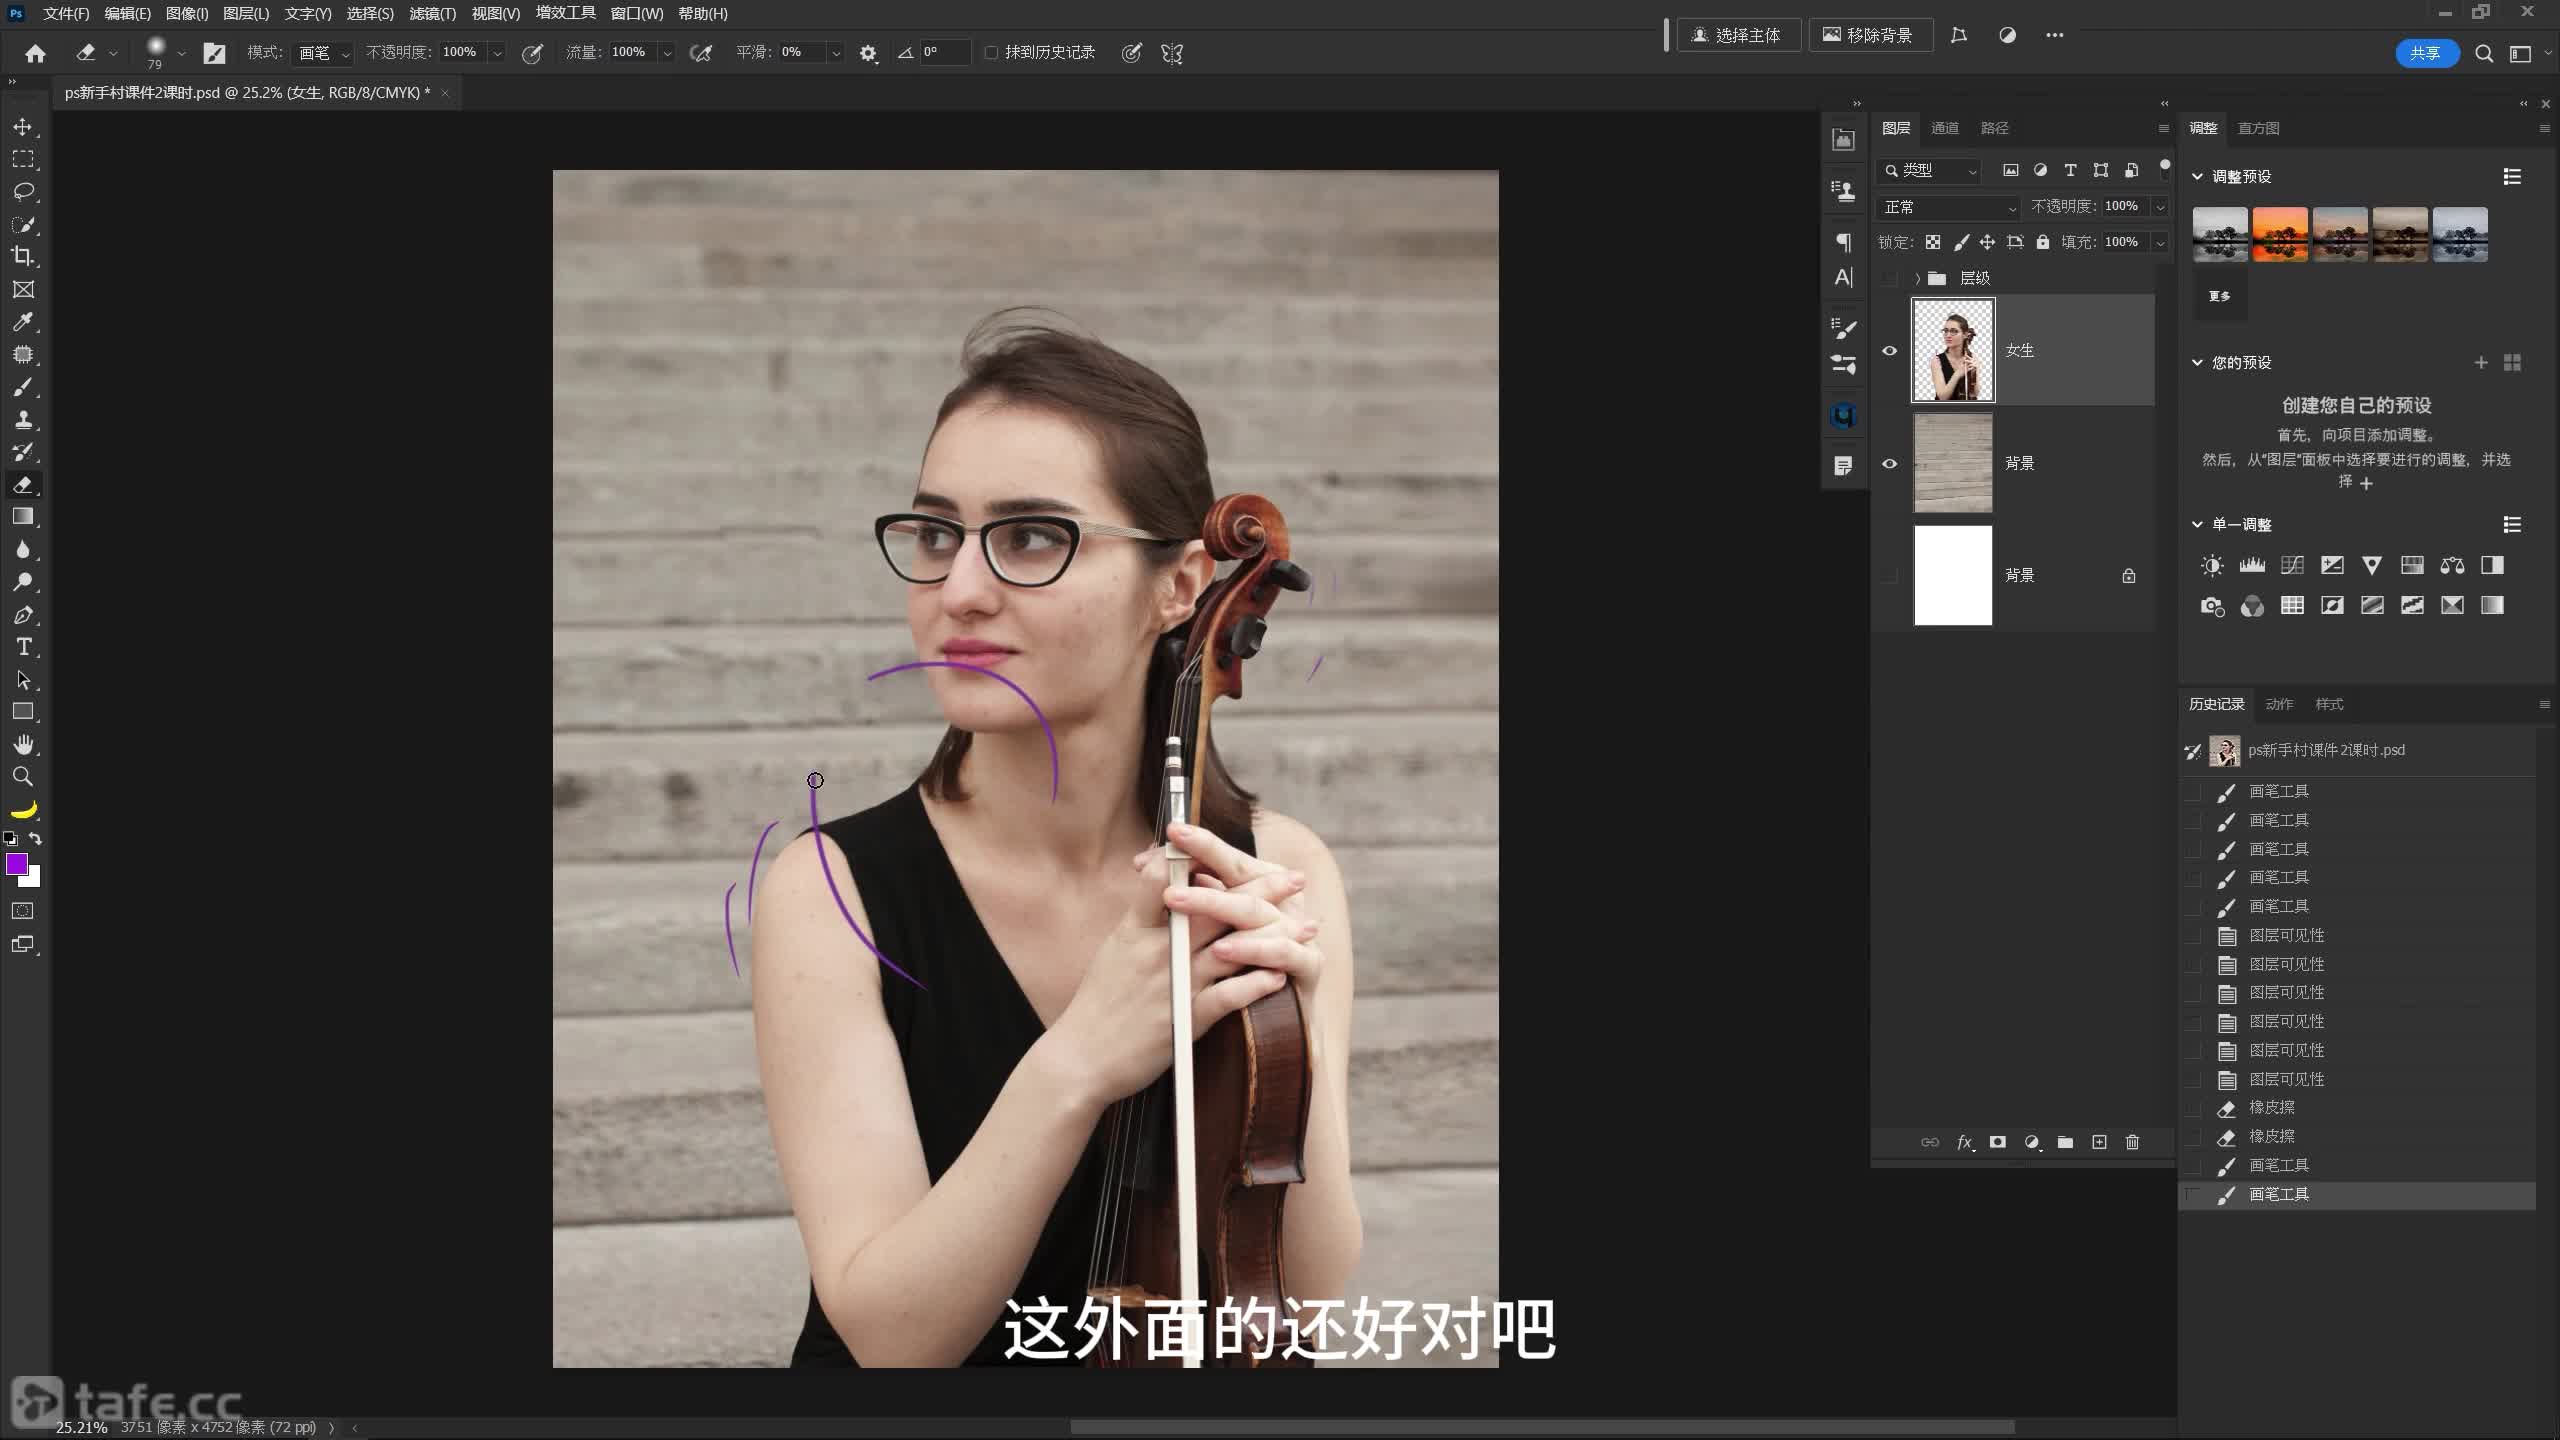Enable the 抹到历史记录 checkbox
Image resolution: width=2560 pixels, height=1440 pixels.
991,53
